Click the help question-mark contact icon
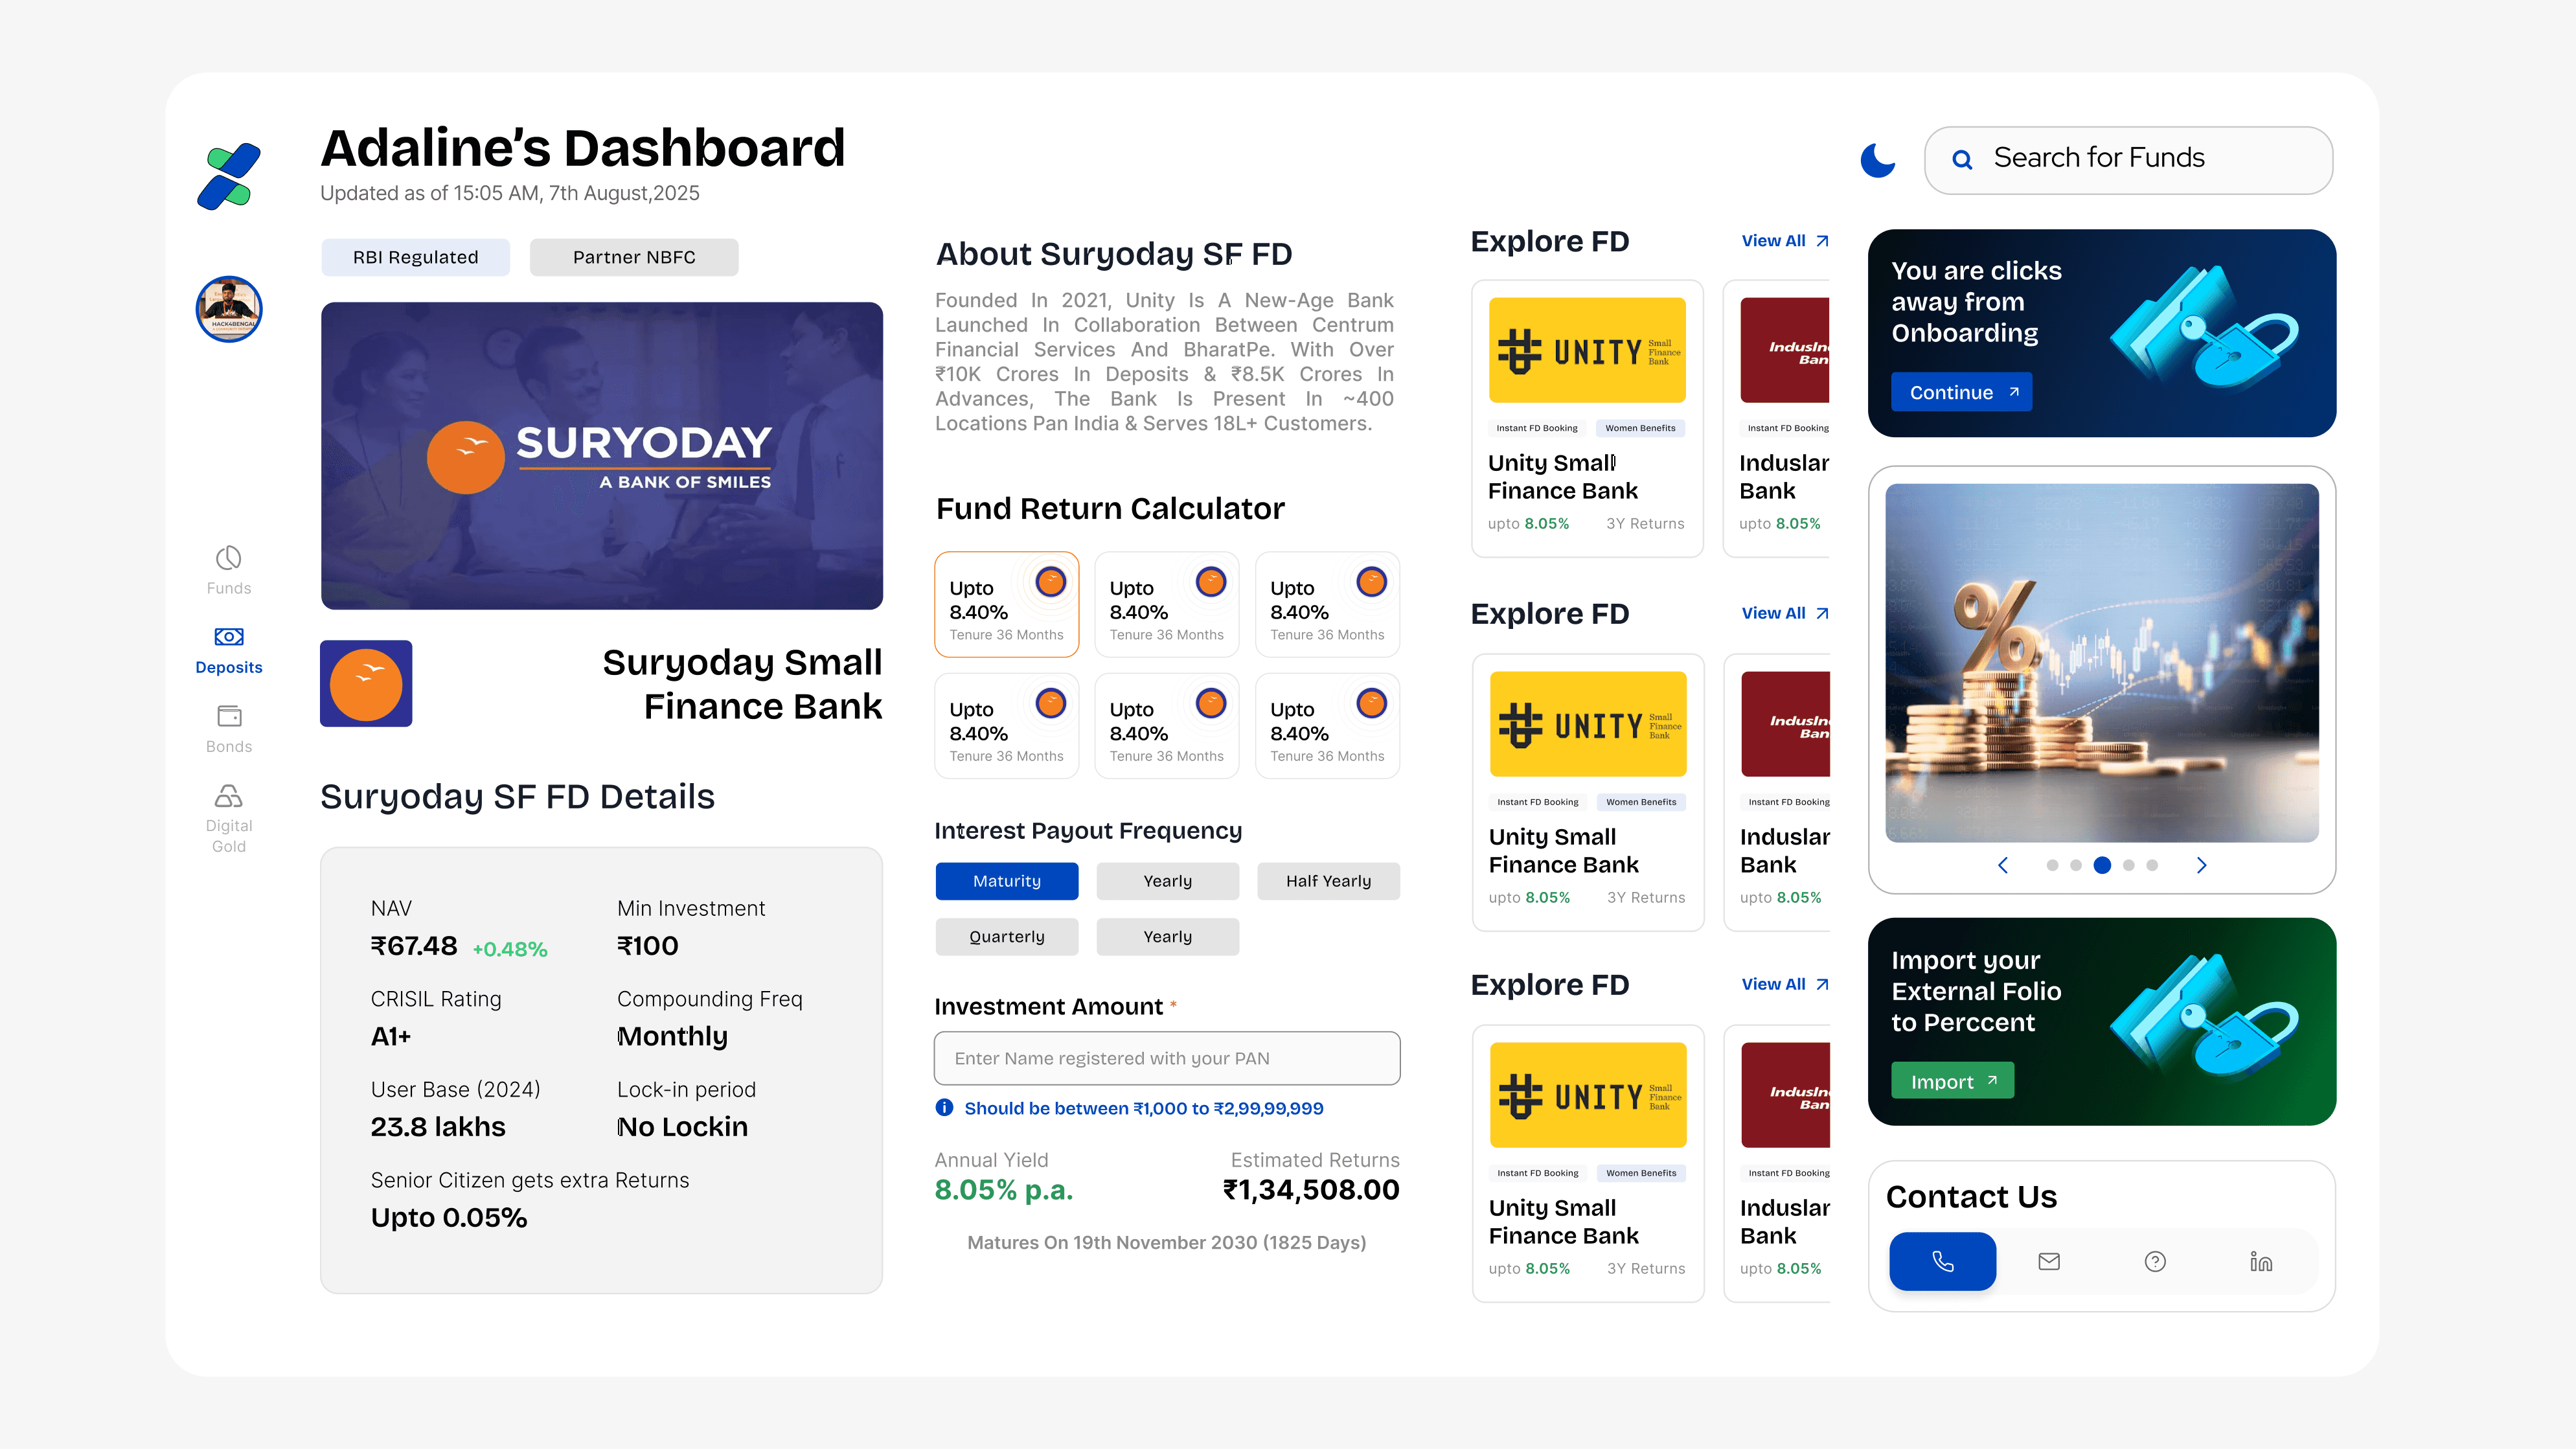This screenshot has width=2576, height=1449. (2155, 1261)
